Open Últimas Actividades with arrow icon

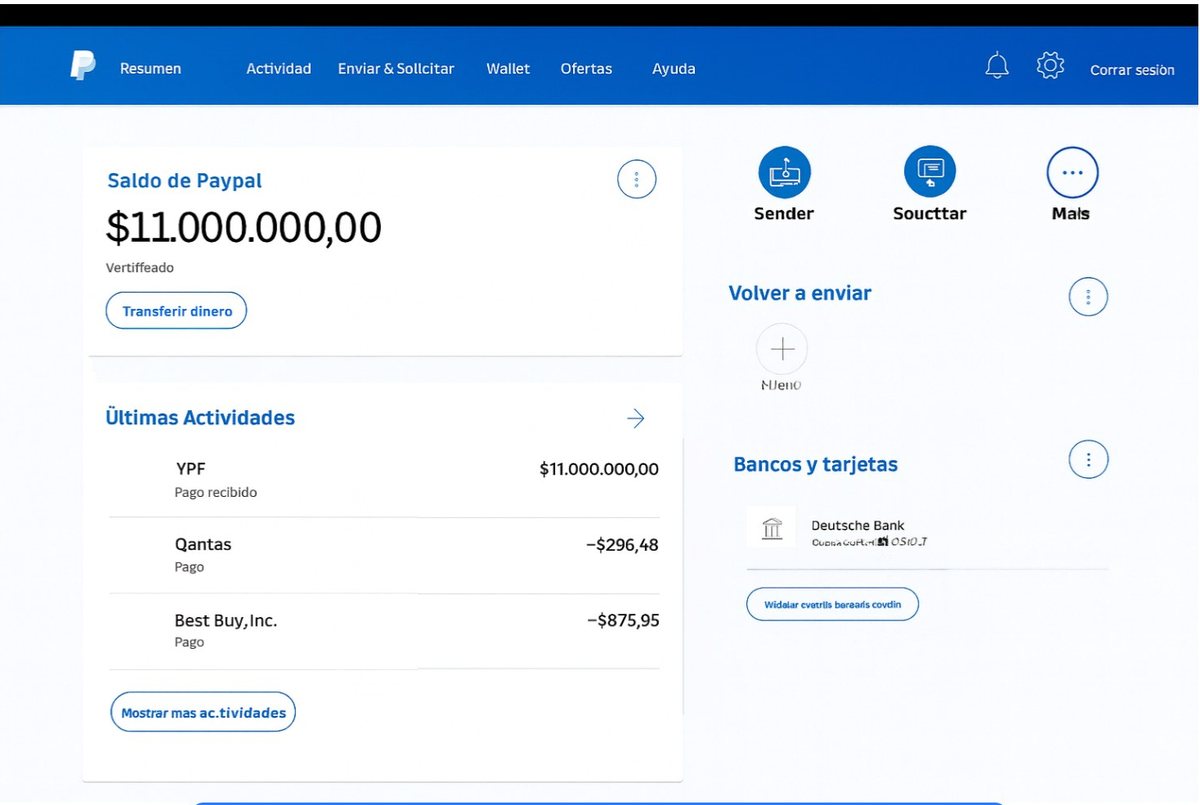pos(636,419)
